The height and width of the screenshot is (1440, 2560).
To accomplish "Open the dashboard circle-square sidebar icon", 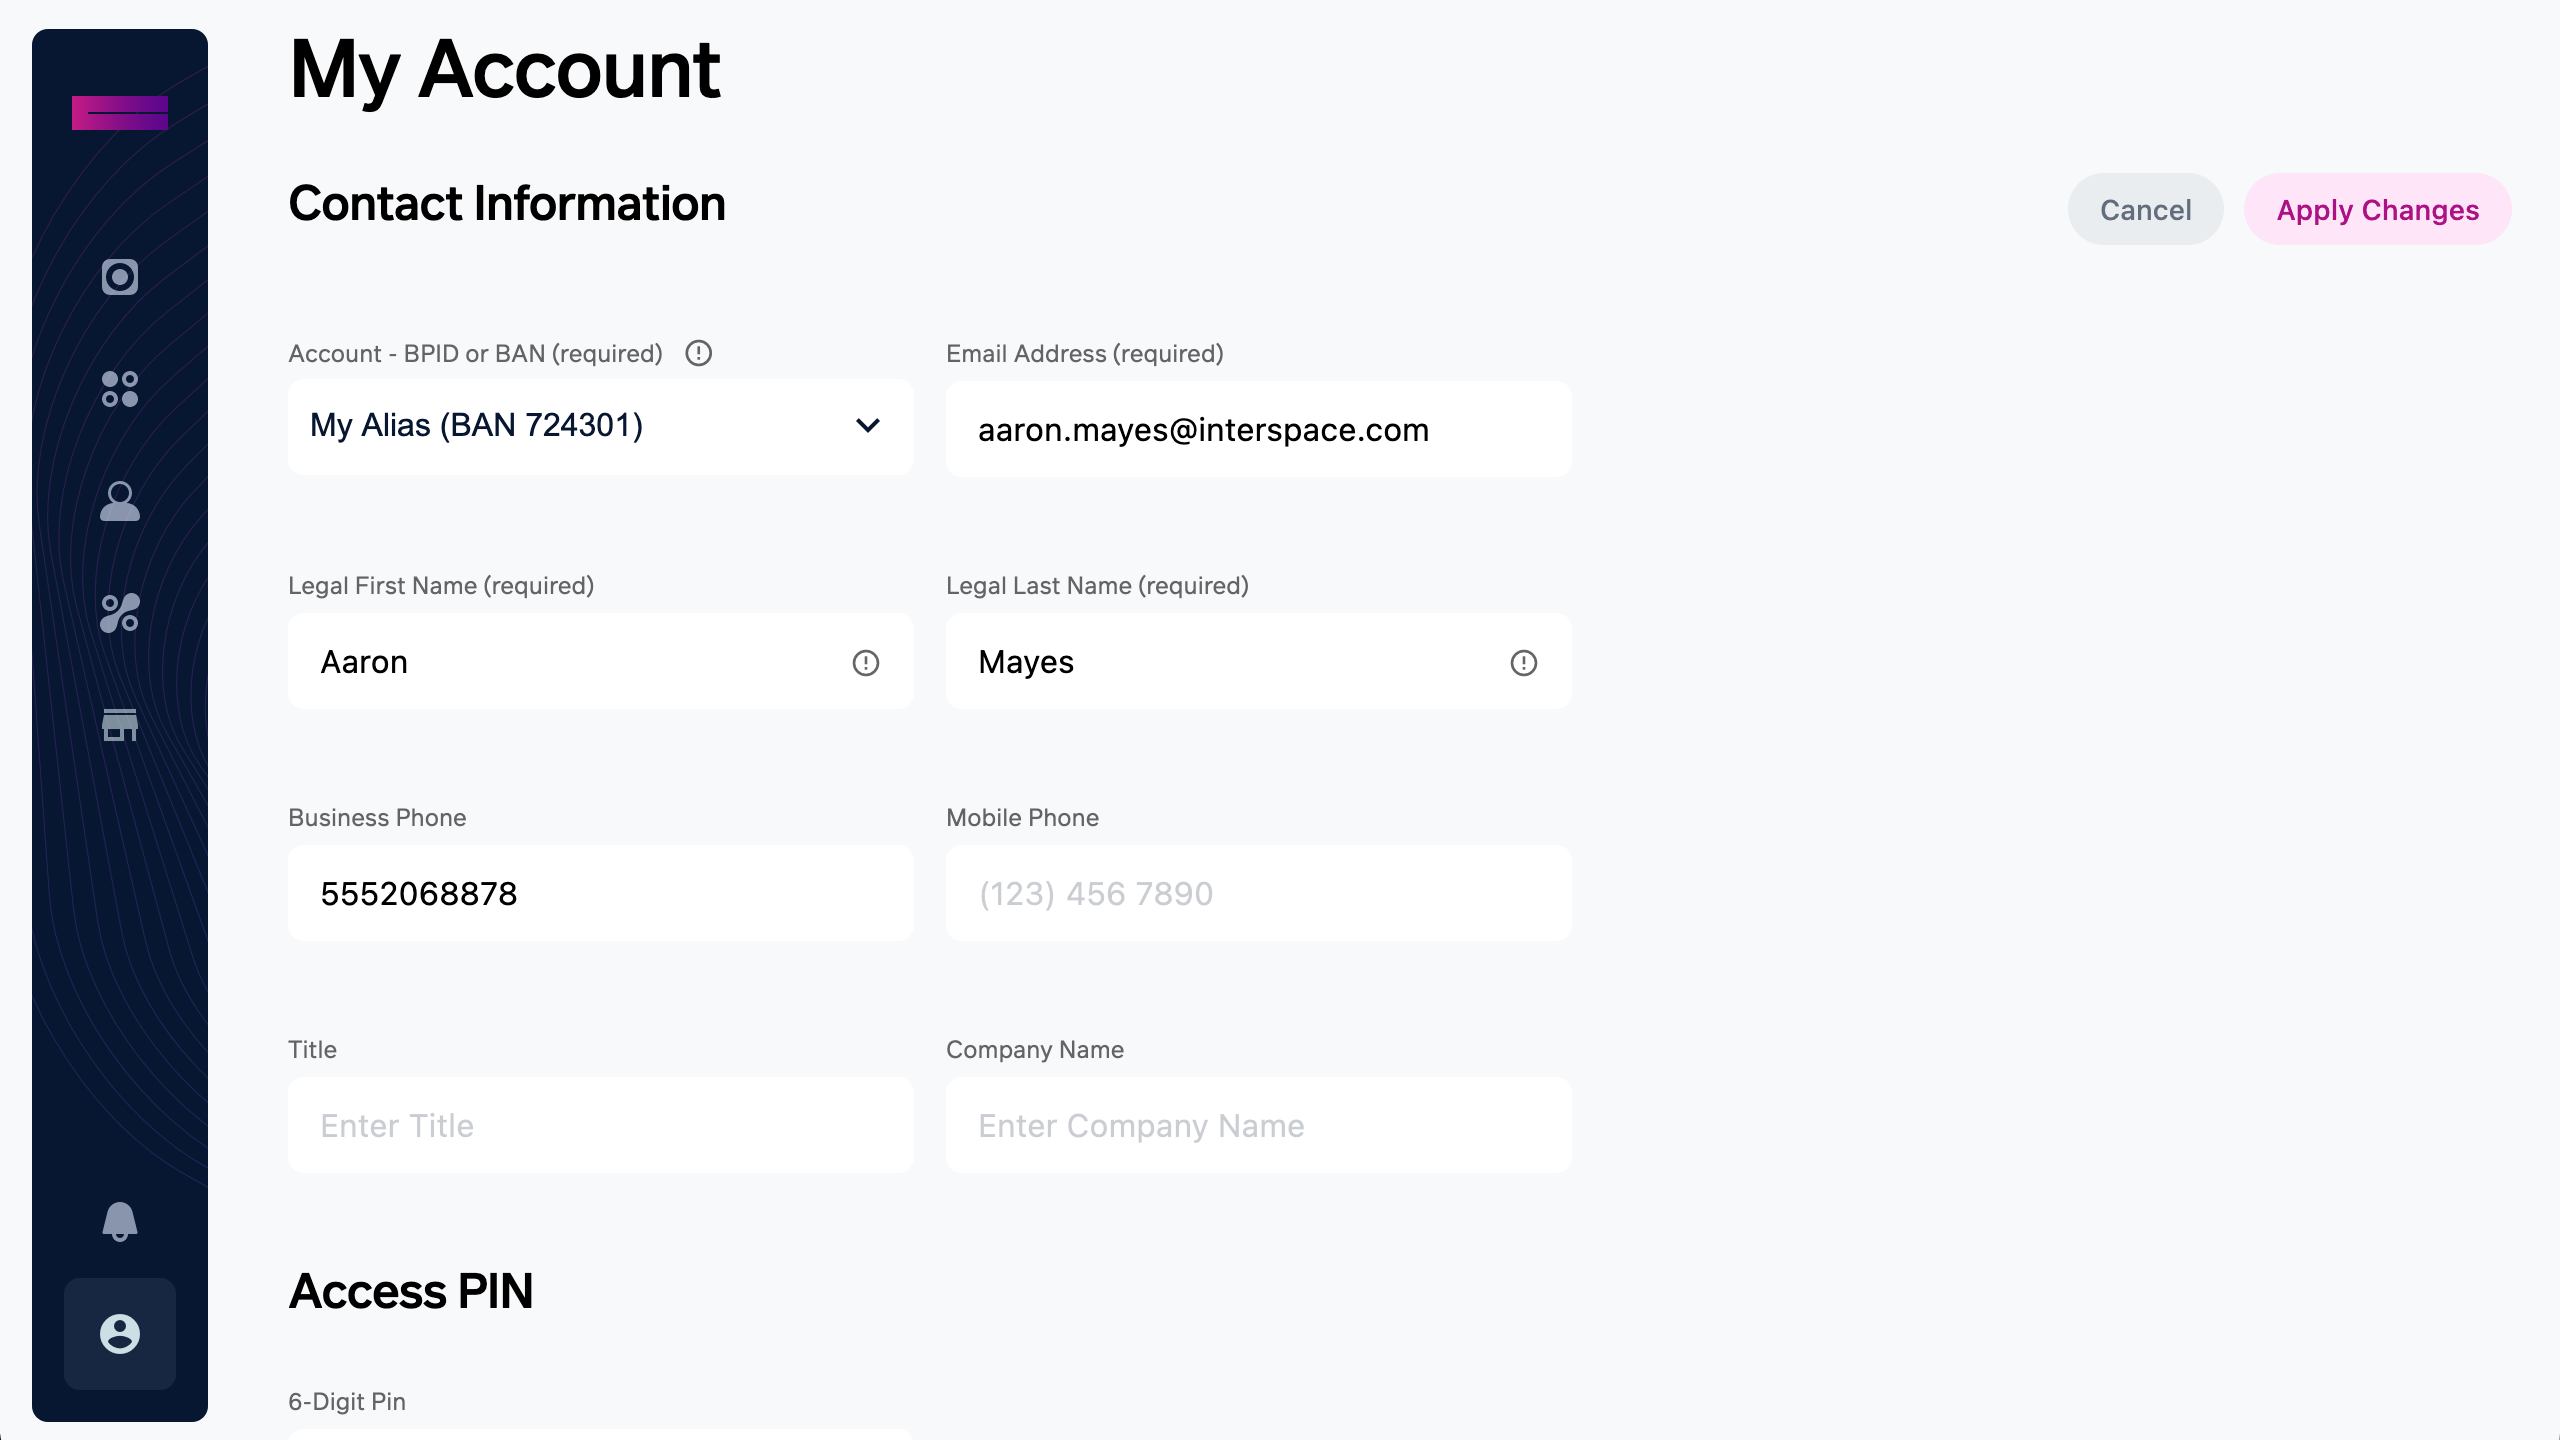I will point(119,277).
